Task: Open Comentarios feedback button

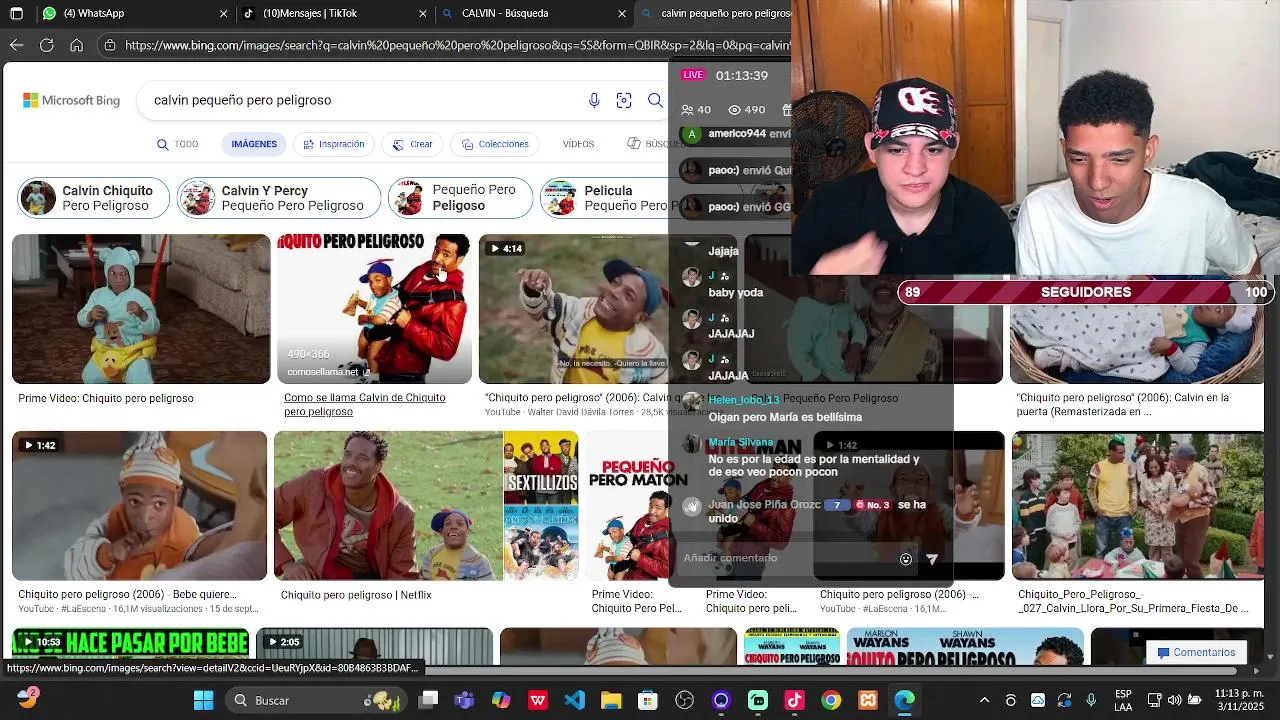Action: [1196, 653]
